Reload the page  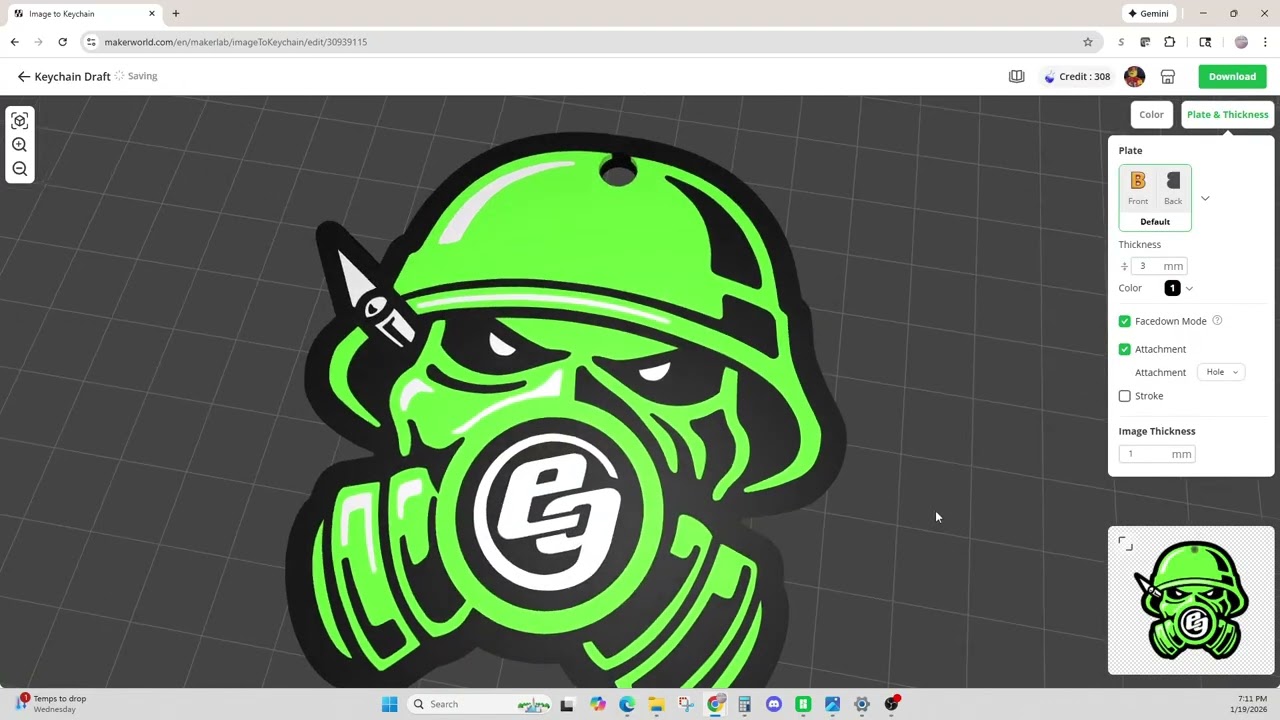[x=62, y=42]
